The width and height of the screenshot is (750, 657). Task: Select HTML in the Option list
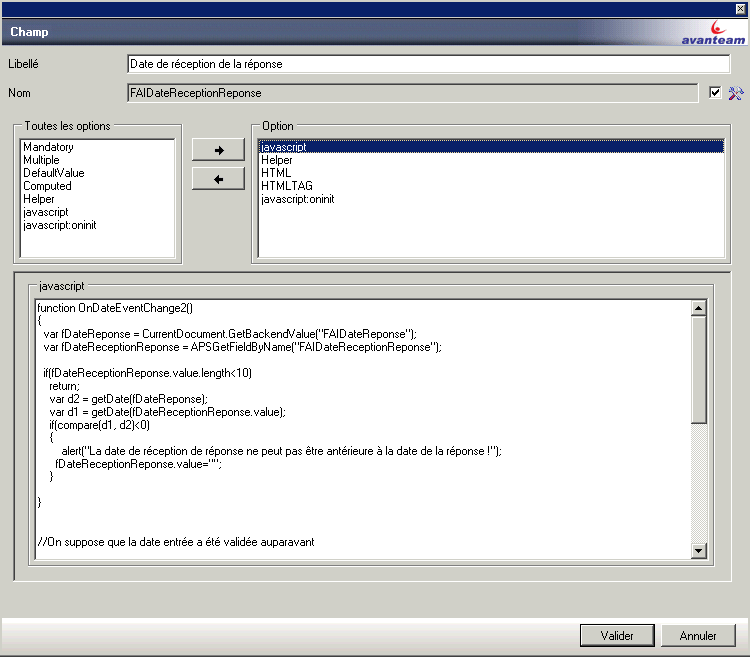click(276, 173)
